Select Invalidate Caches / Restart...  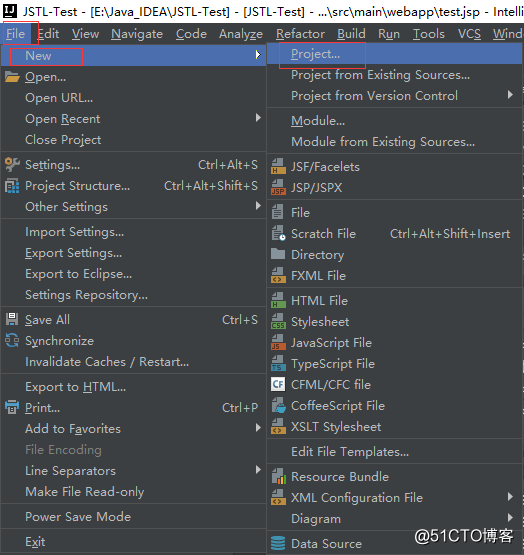133,362
